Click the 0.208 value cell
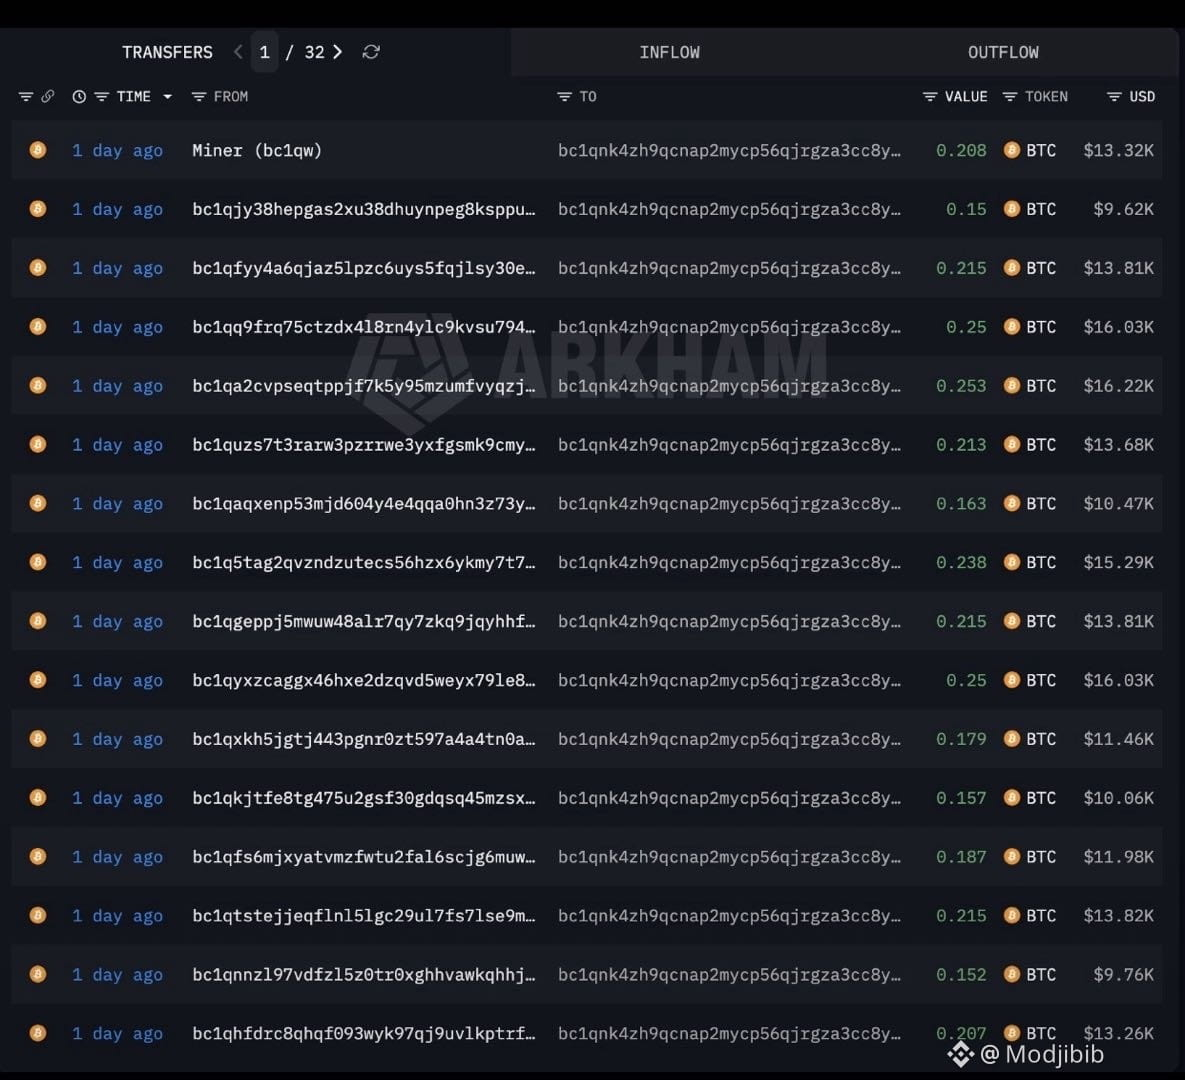 click(x=961, y=150)
